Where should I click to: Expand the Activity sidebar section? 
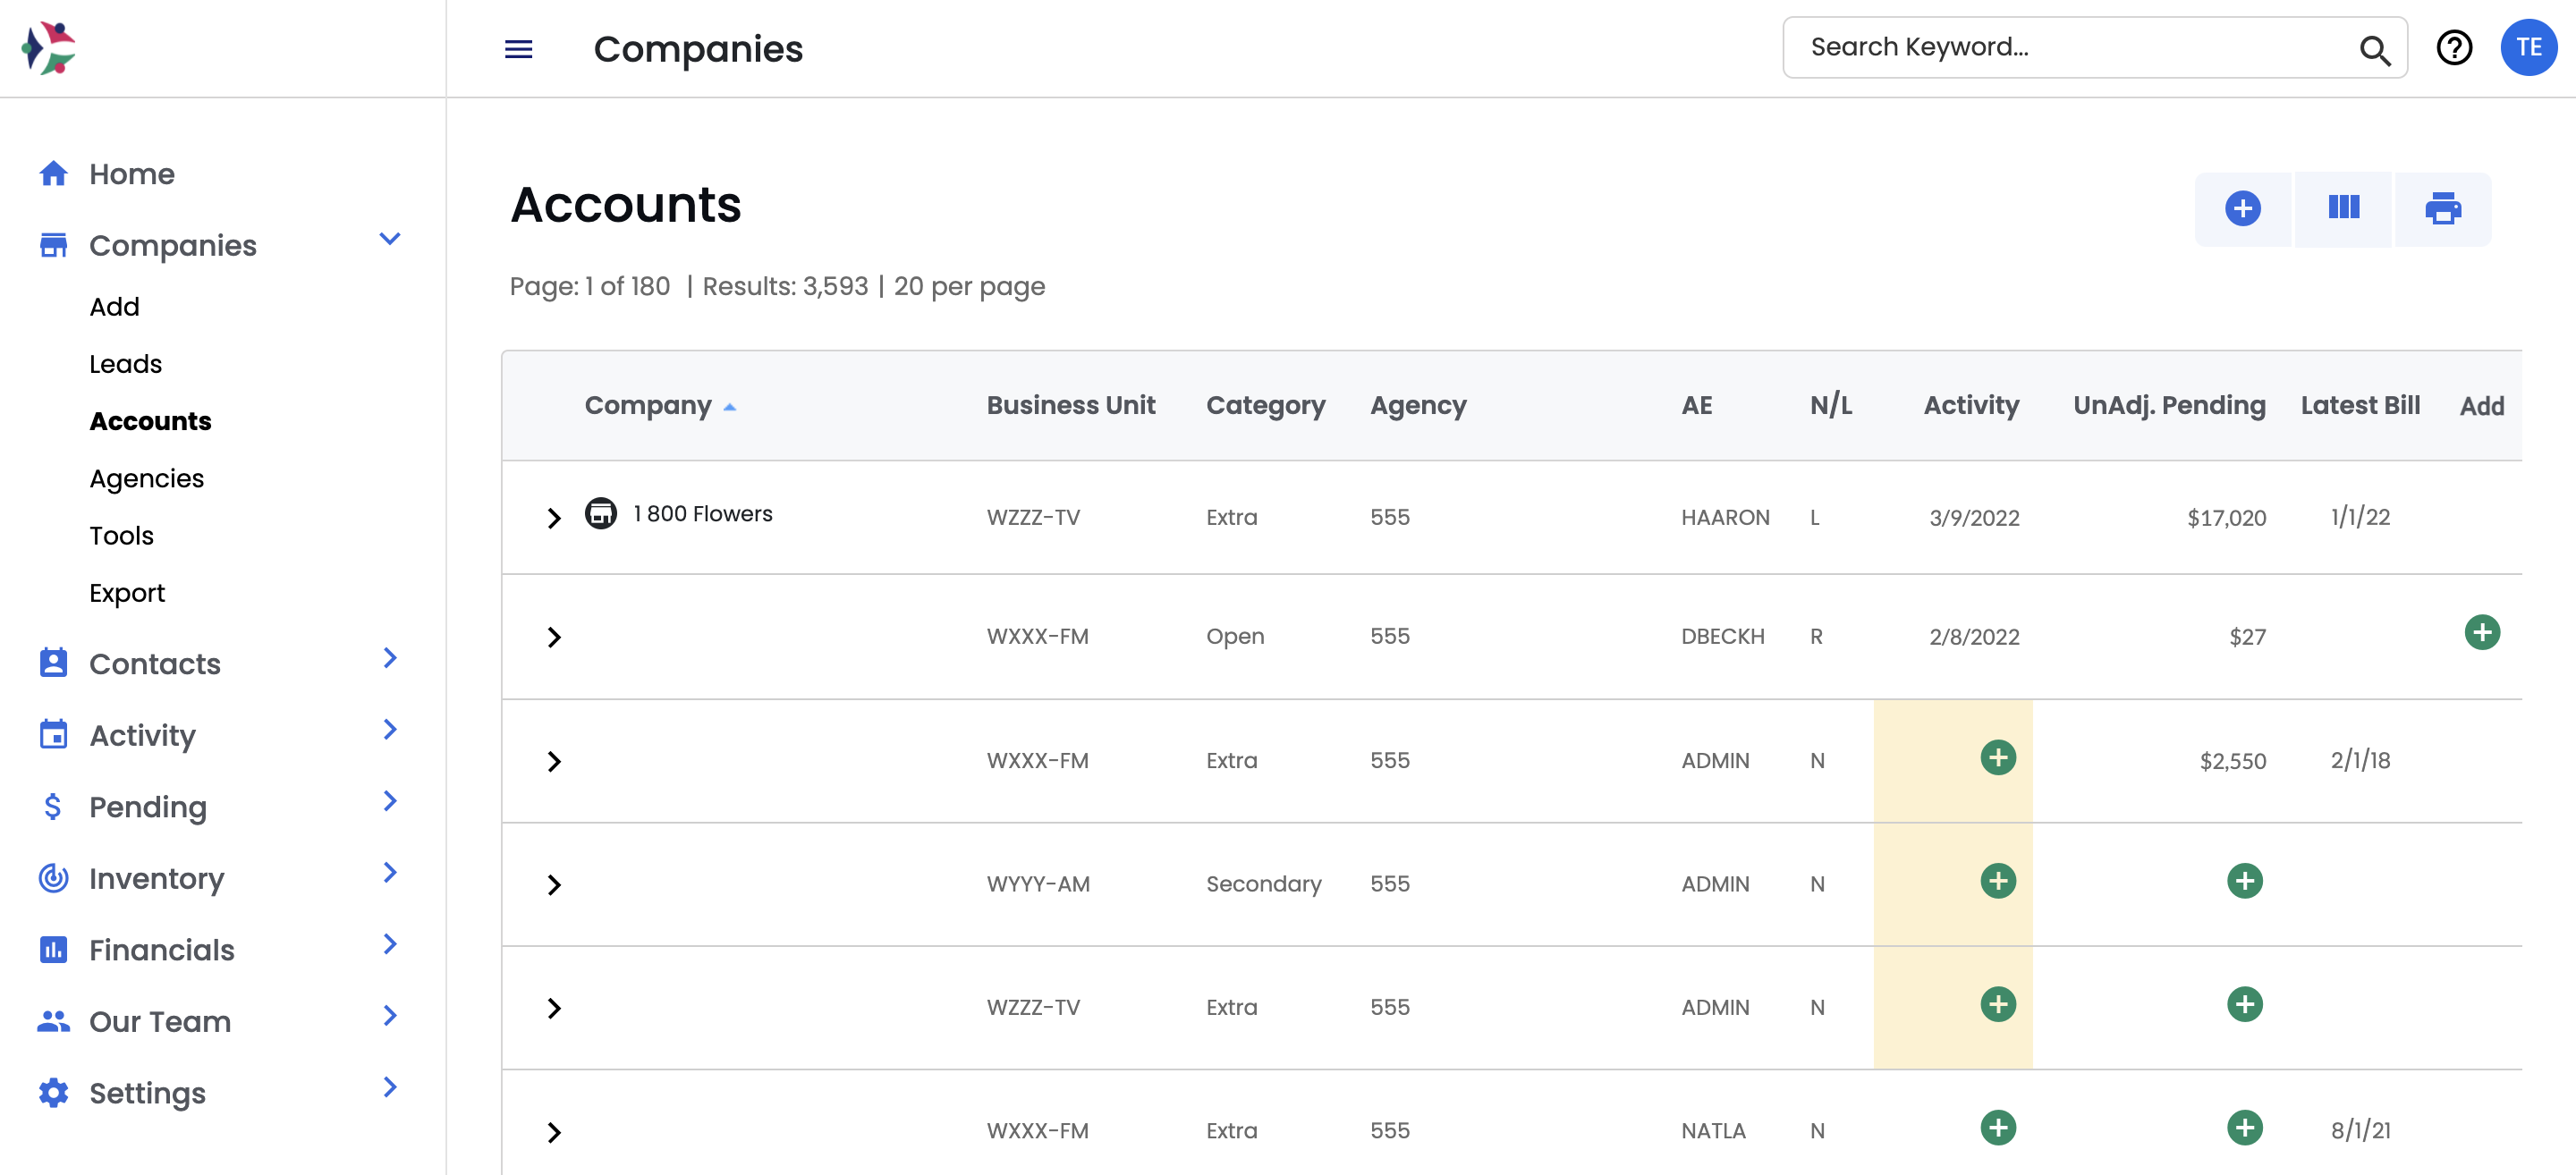(x=390, y=730)
